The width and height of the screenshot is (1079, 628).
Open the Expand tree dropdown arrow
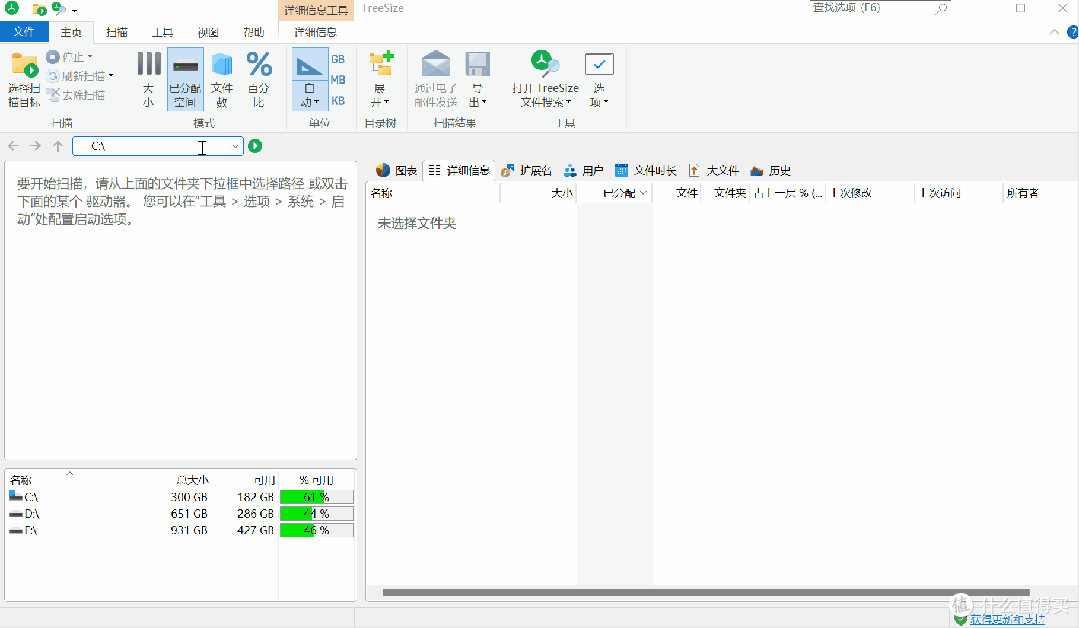point(387,102)
